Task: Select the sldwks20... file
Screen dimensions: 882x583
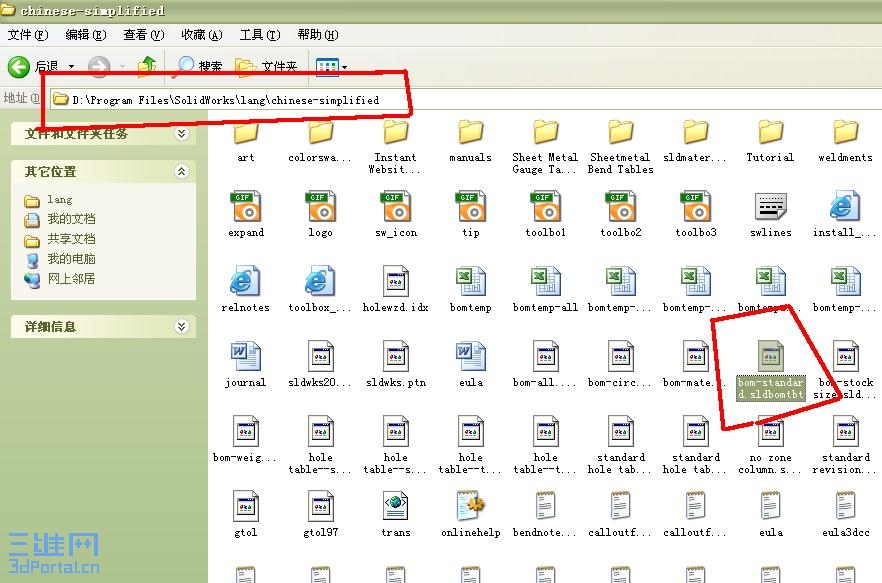Action: coord(321,364)
